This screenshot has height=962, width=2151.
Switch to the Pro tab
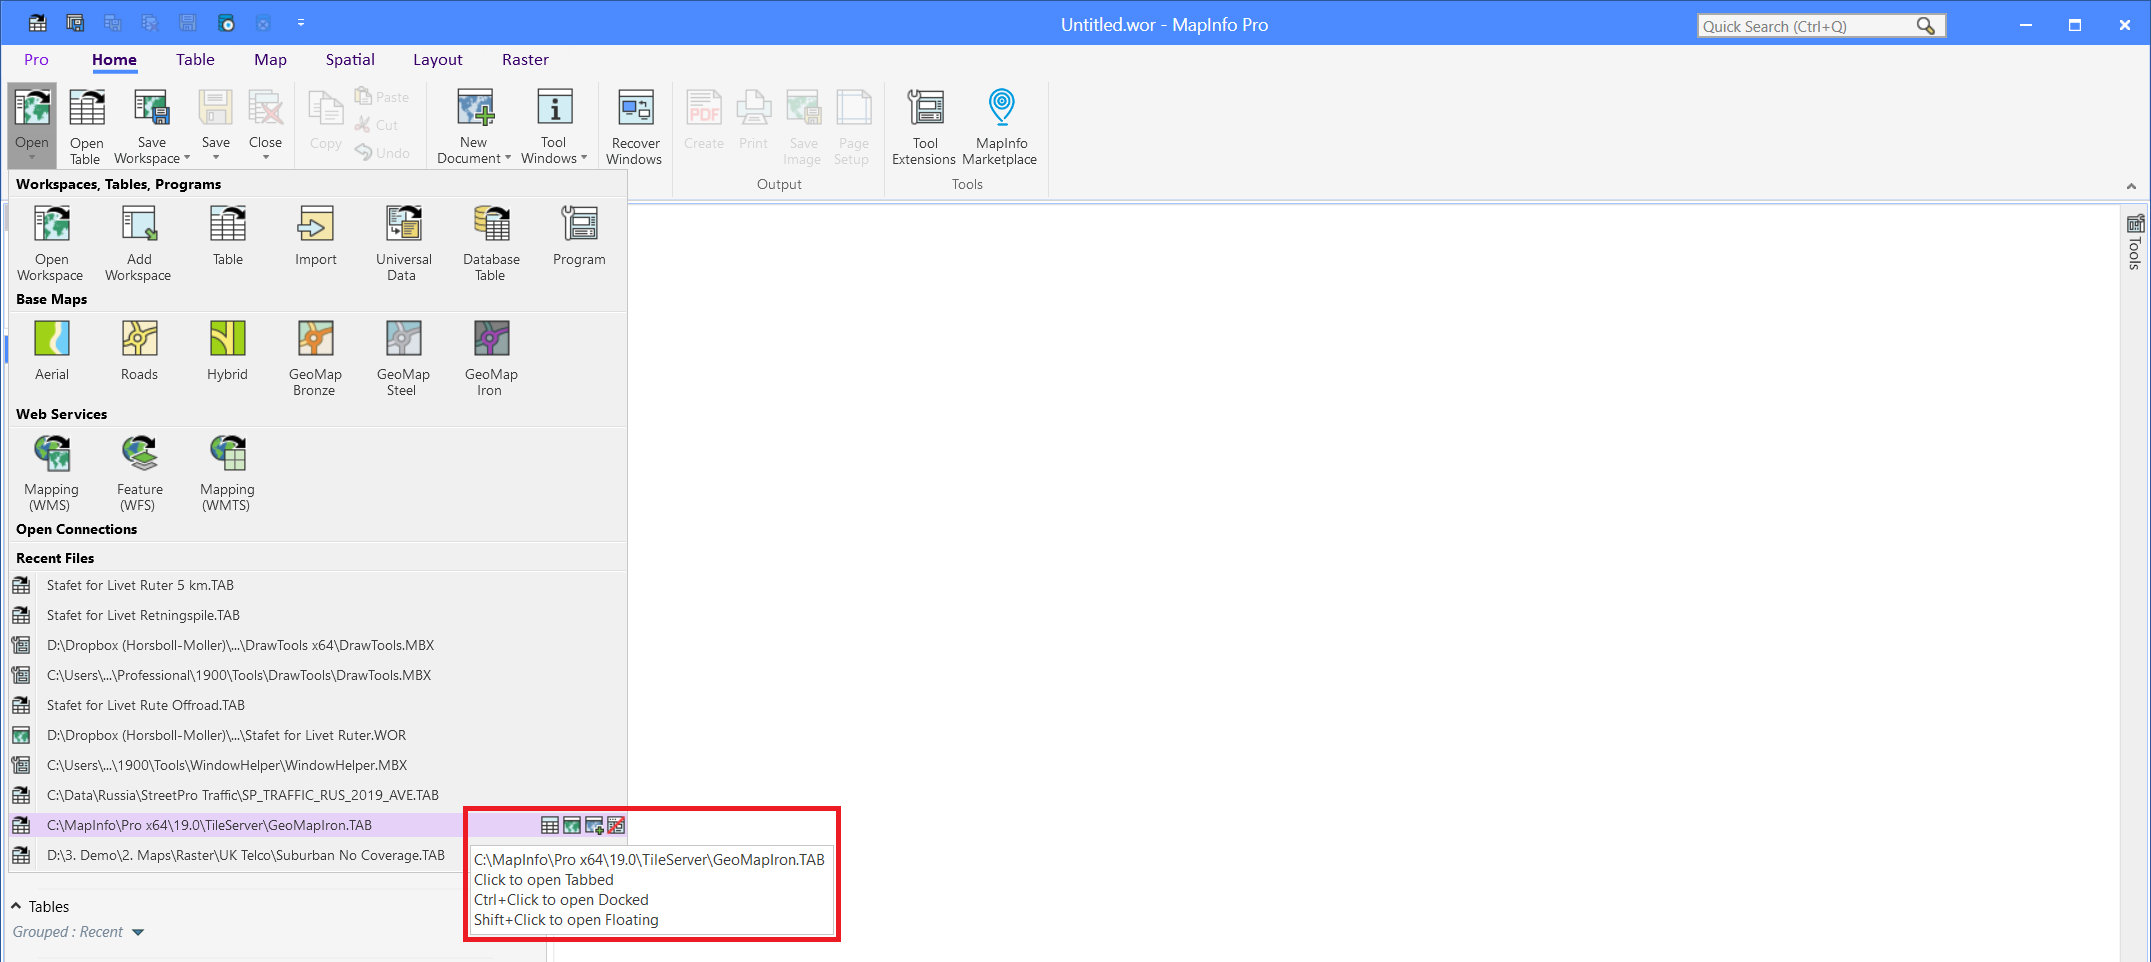click(x=36, y=60)
